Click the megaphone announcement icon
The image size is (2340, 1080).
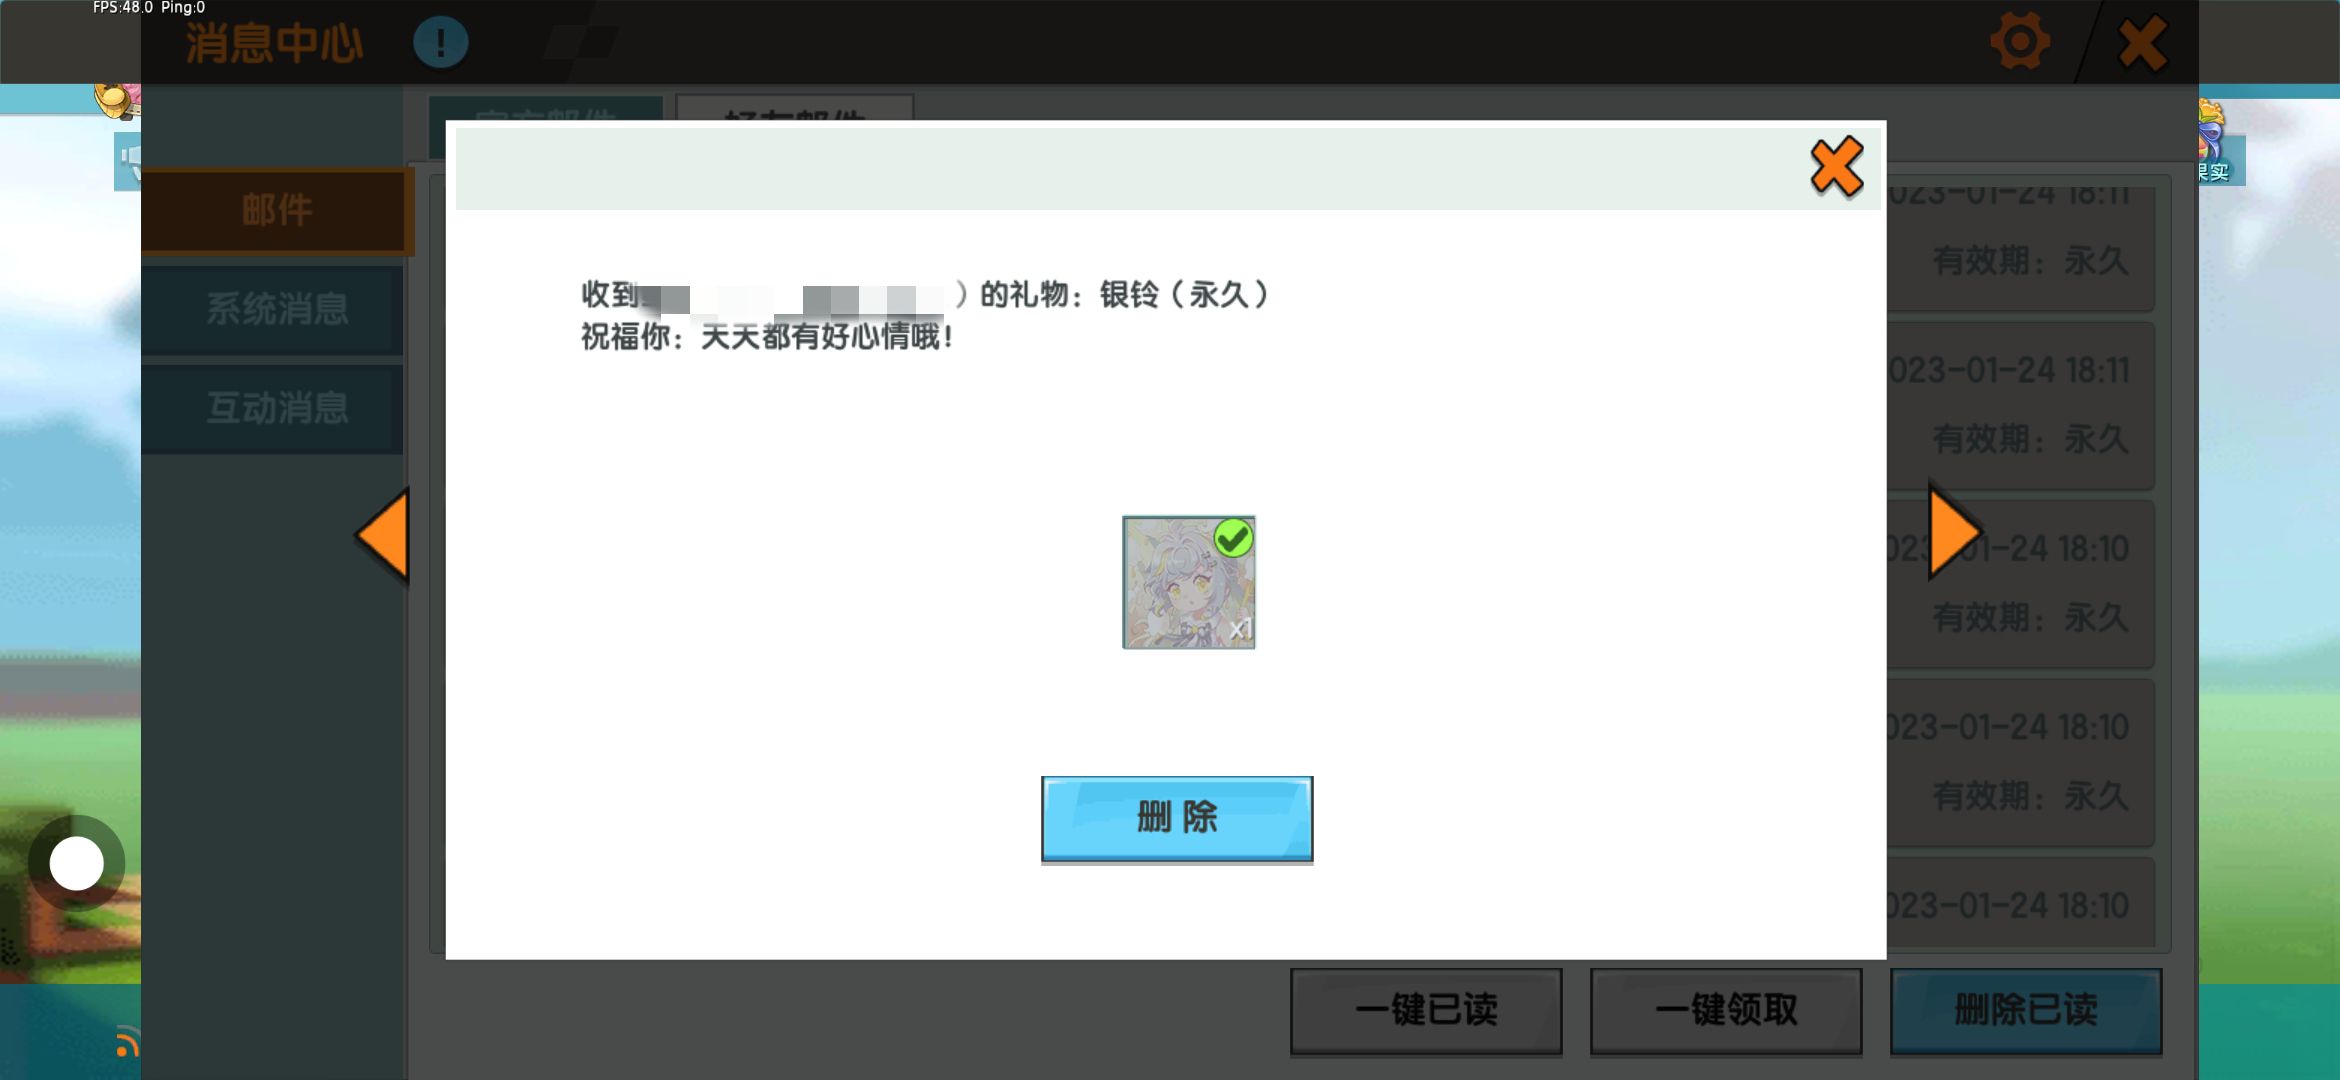click(129, 160)
